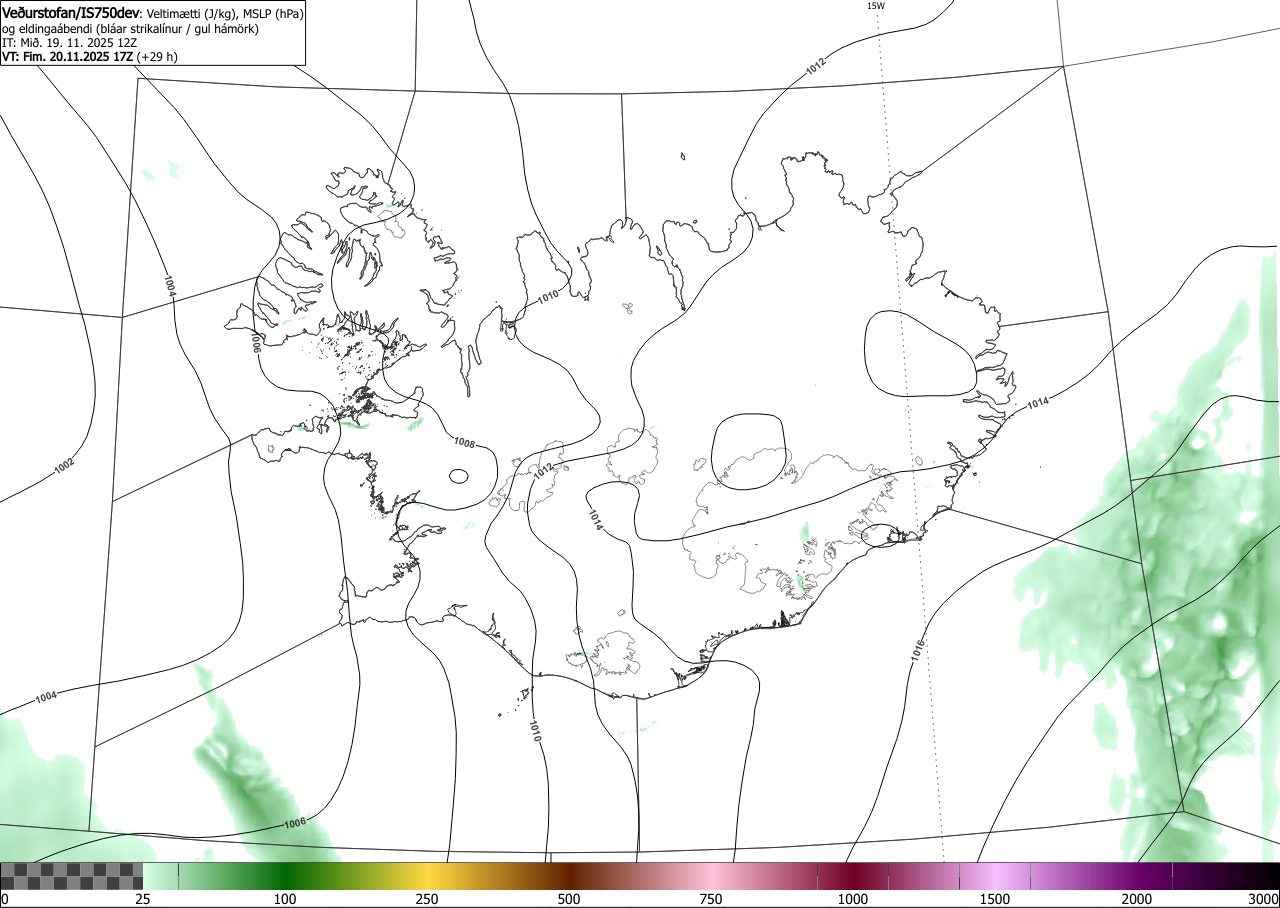Pick the light pink colorbar color above 750
The image size is (1280, 908).
pos(711,876)
